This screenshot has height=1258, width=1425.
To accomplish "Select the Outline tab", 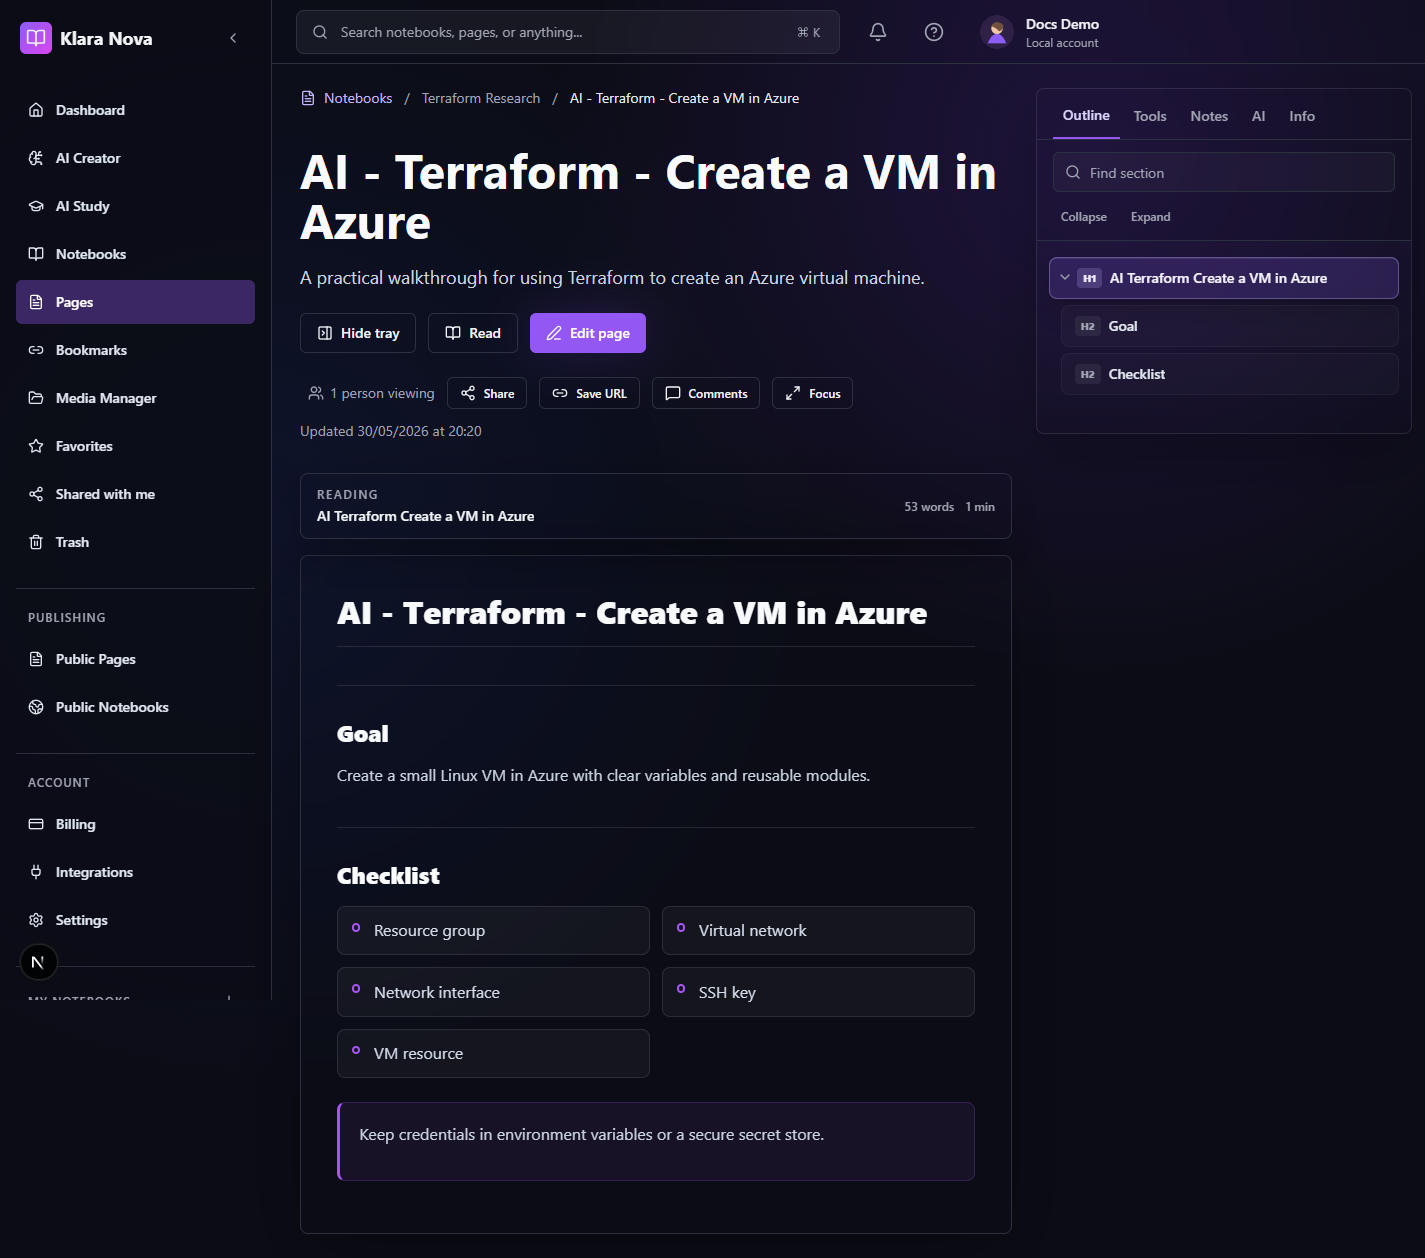I will click(1086, 116).
